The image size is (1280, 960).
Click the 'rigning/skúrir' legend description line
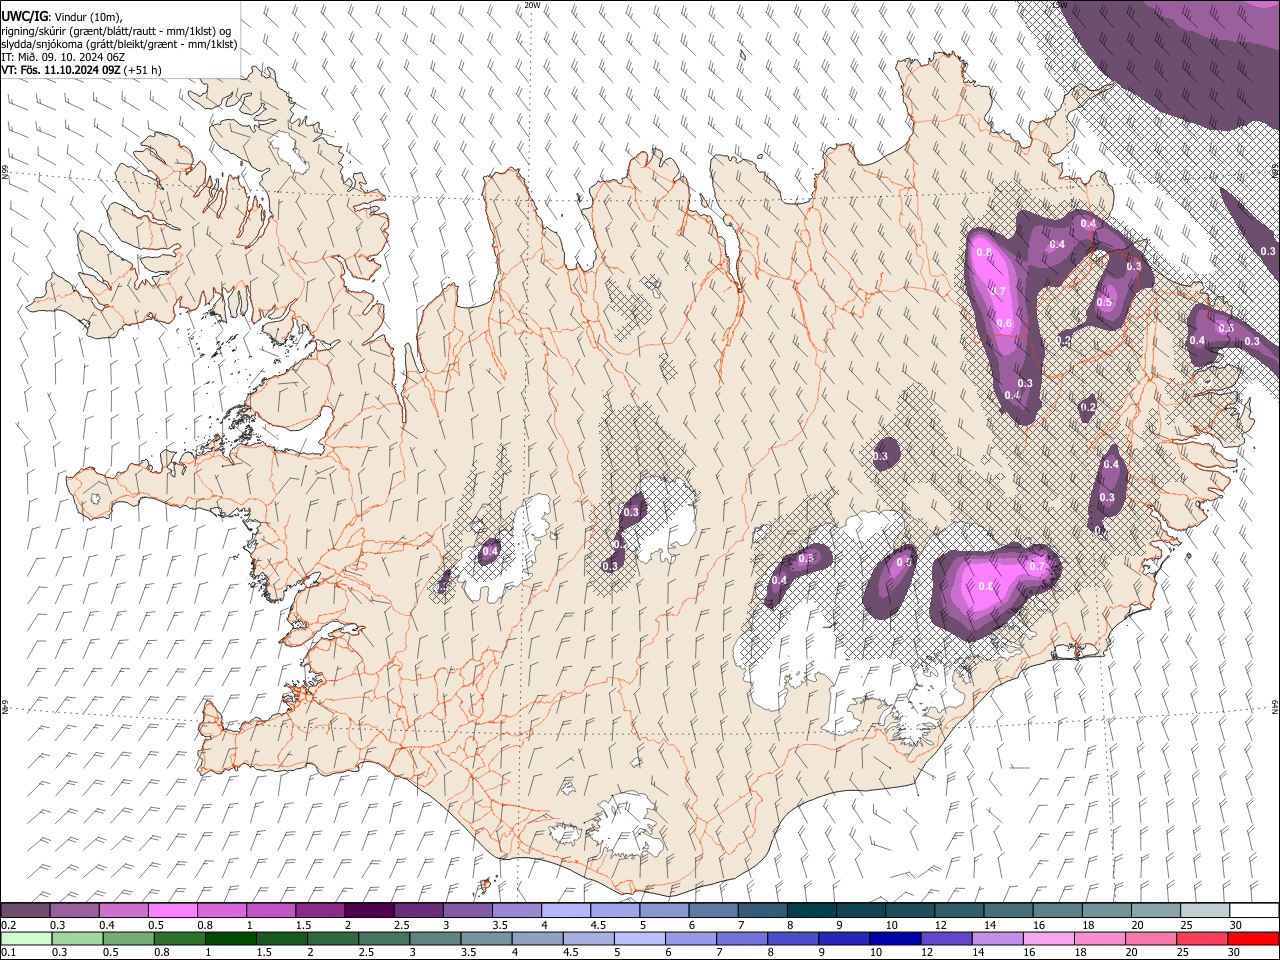point(116,30)
